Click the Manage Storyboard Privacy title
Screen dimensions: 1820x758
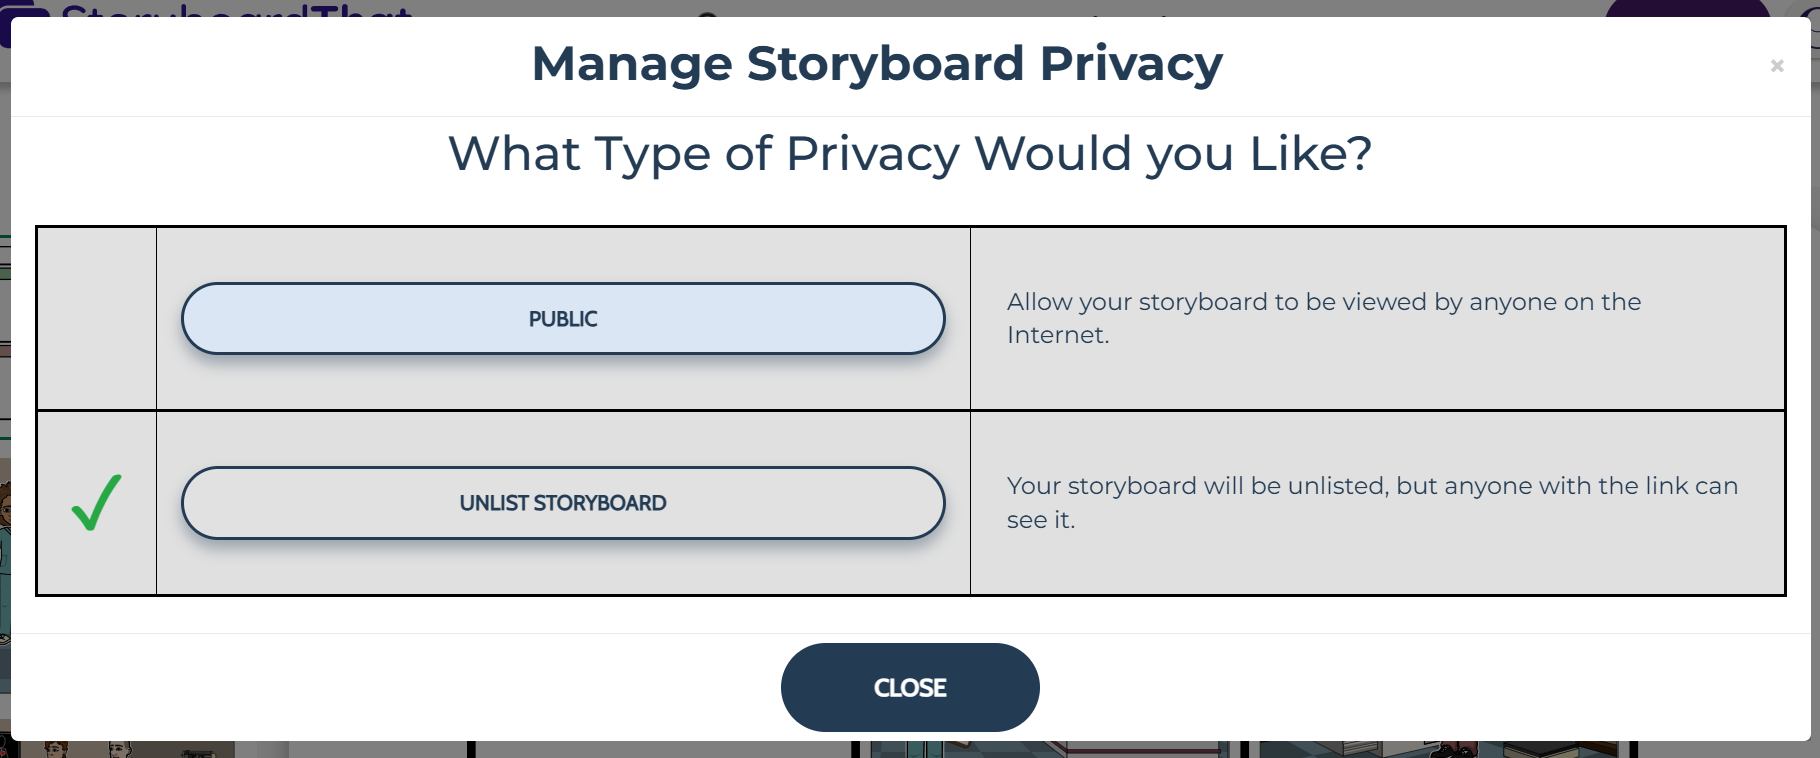coord(877,64)
